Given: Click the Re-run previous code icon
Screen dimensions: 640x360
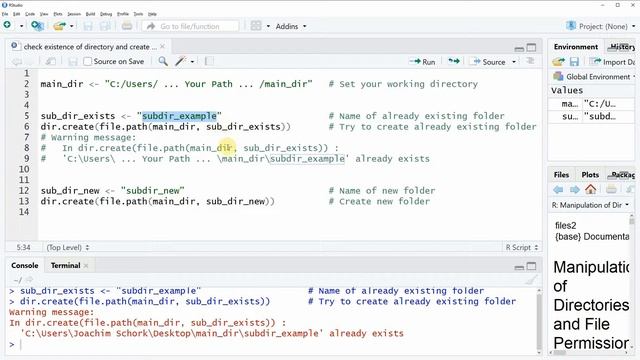Looking at the screenshot, I should 453,61.
